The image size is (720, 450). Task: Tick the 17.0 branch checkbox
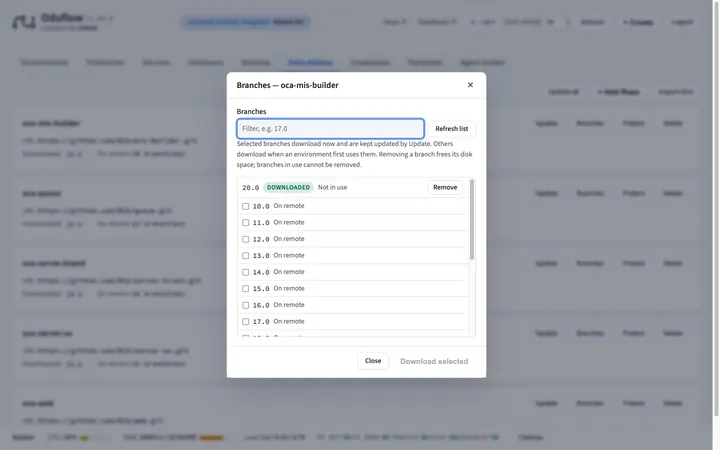click(x=246, y=322)
